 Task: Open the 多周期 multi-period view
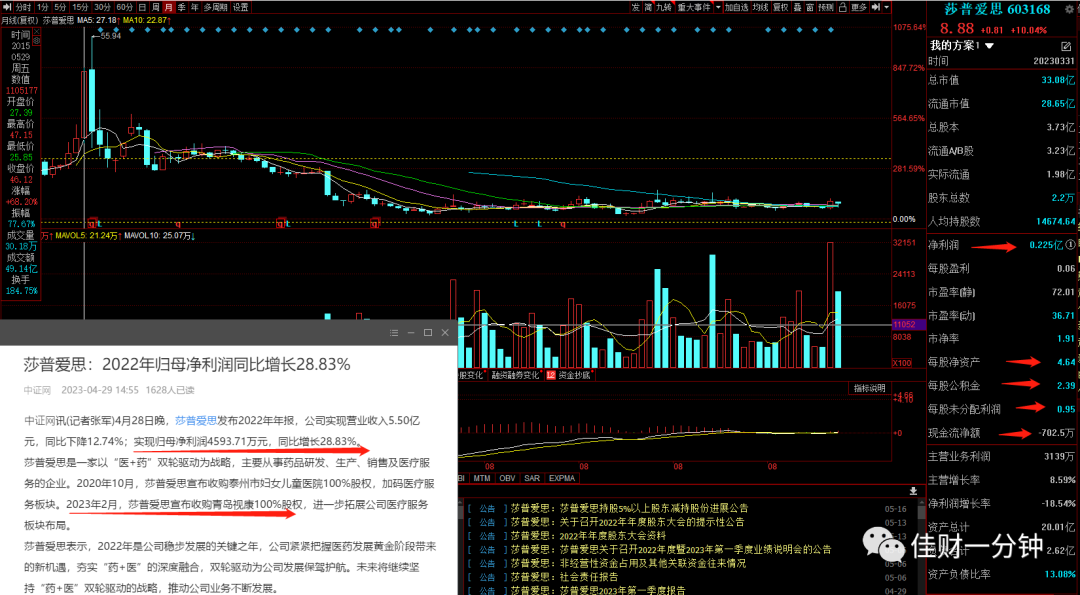(215, 7)
